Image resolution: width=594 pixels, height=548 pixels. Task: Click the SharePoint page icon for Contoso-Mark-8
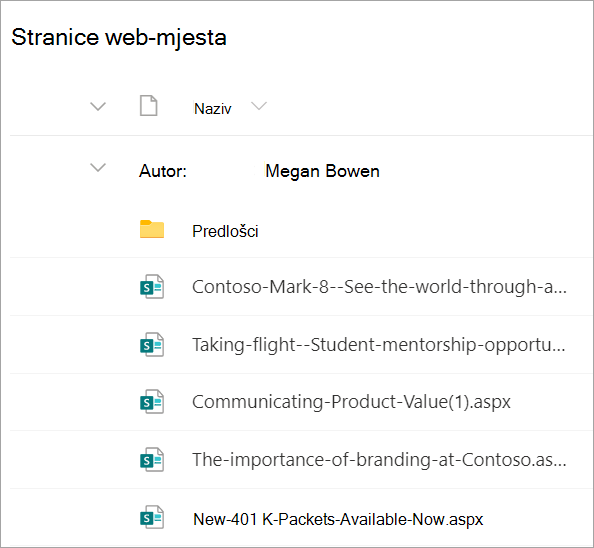[152, 287]
